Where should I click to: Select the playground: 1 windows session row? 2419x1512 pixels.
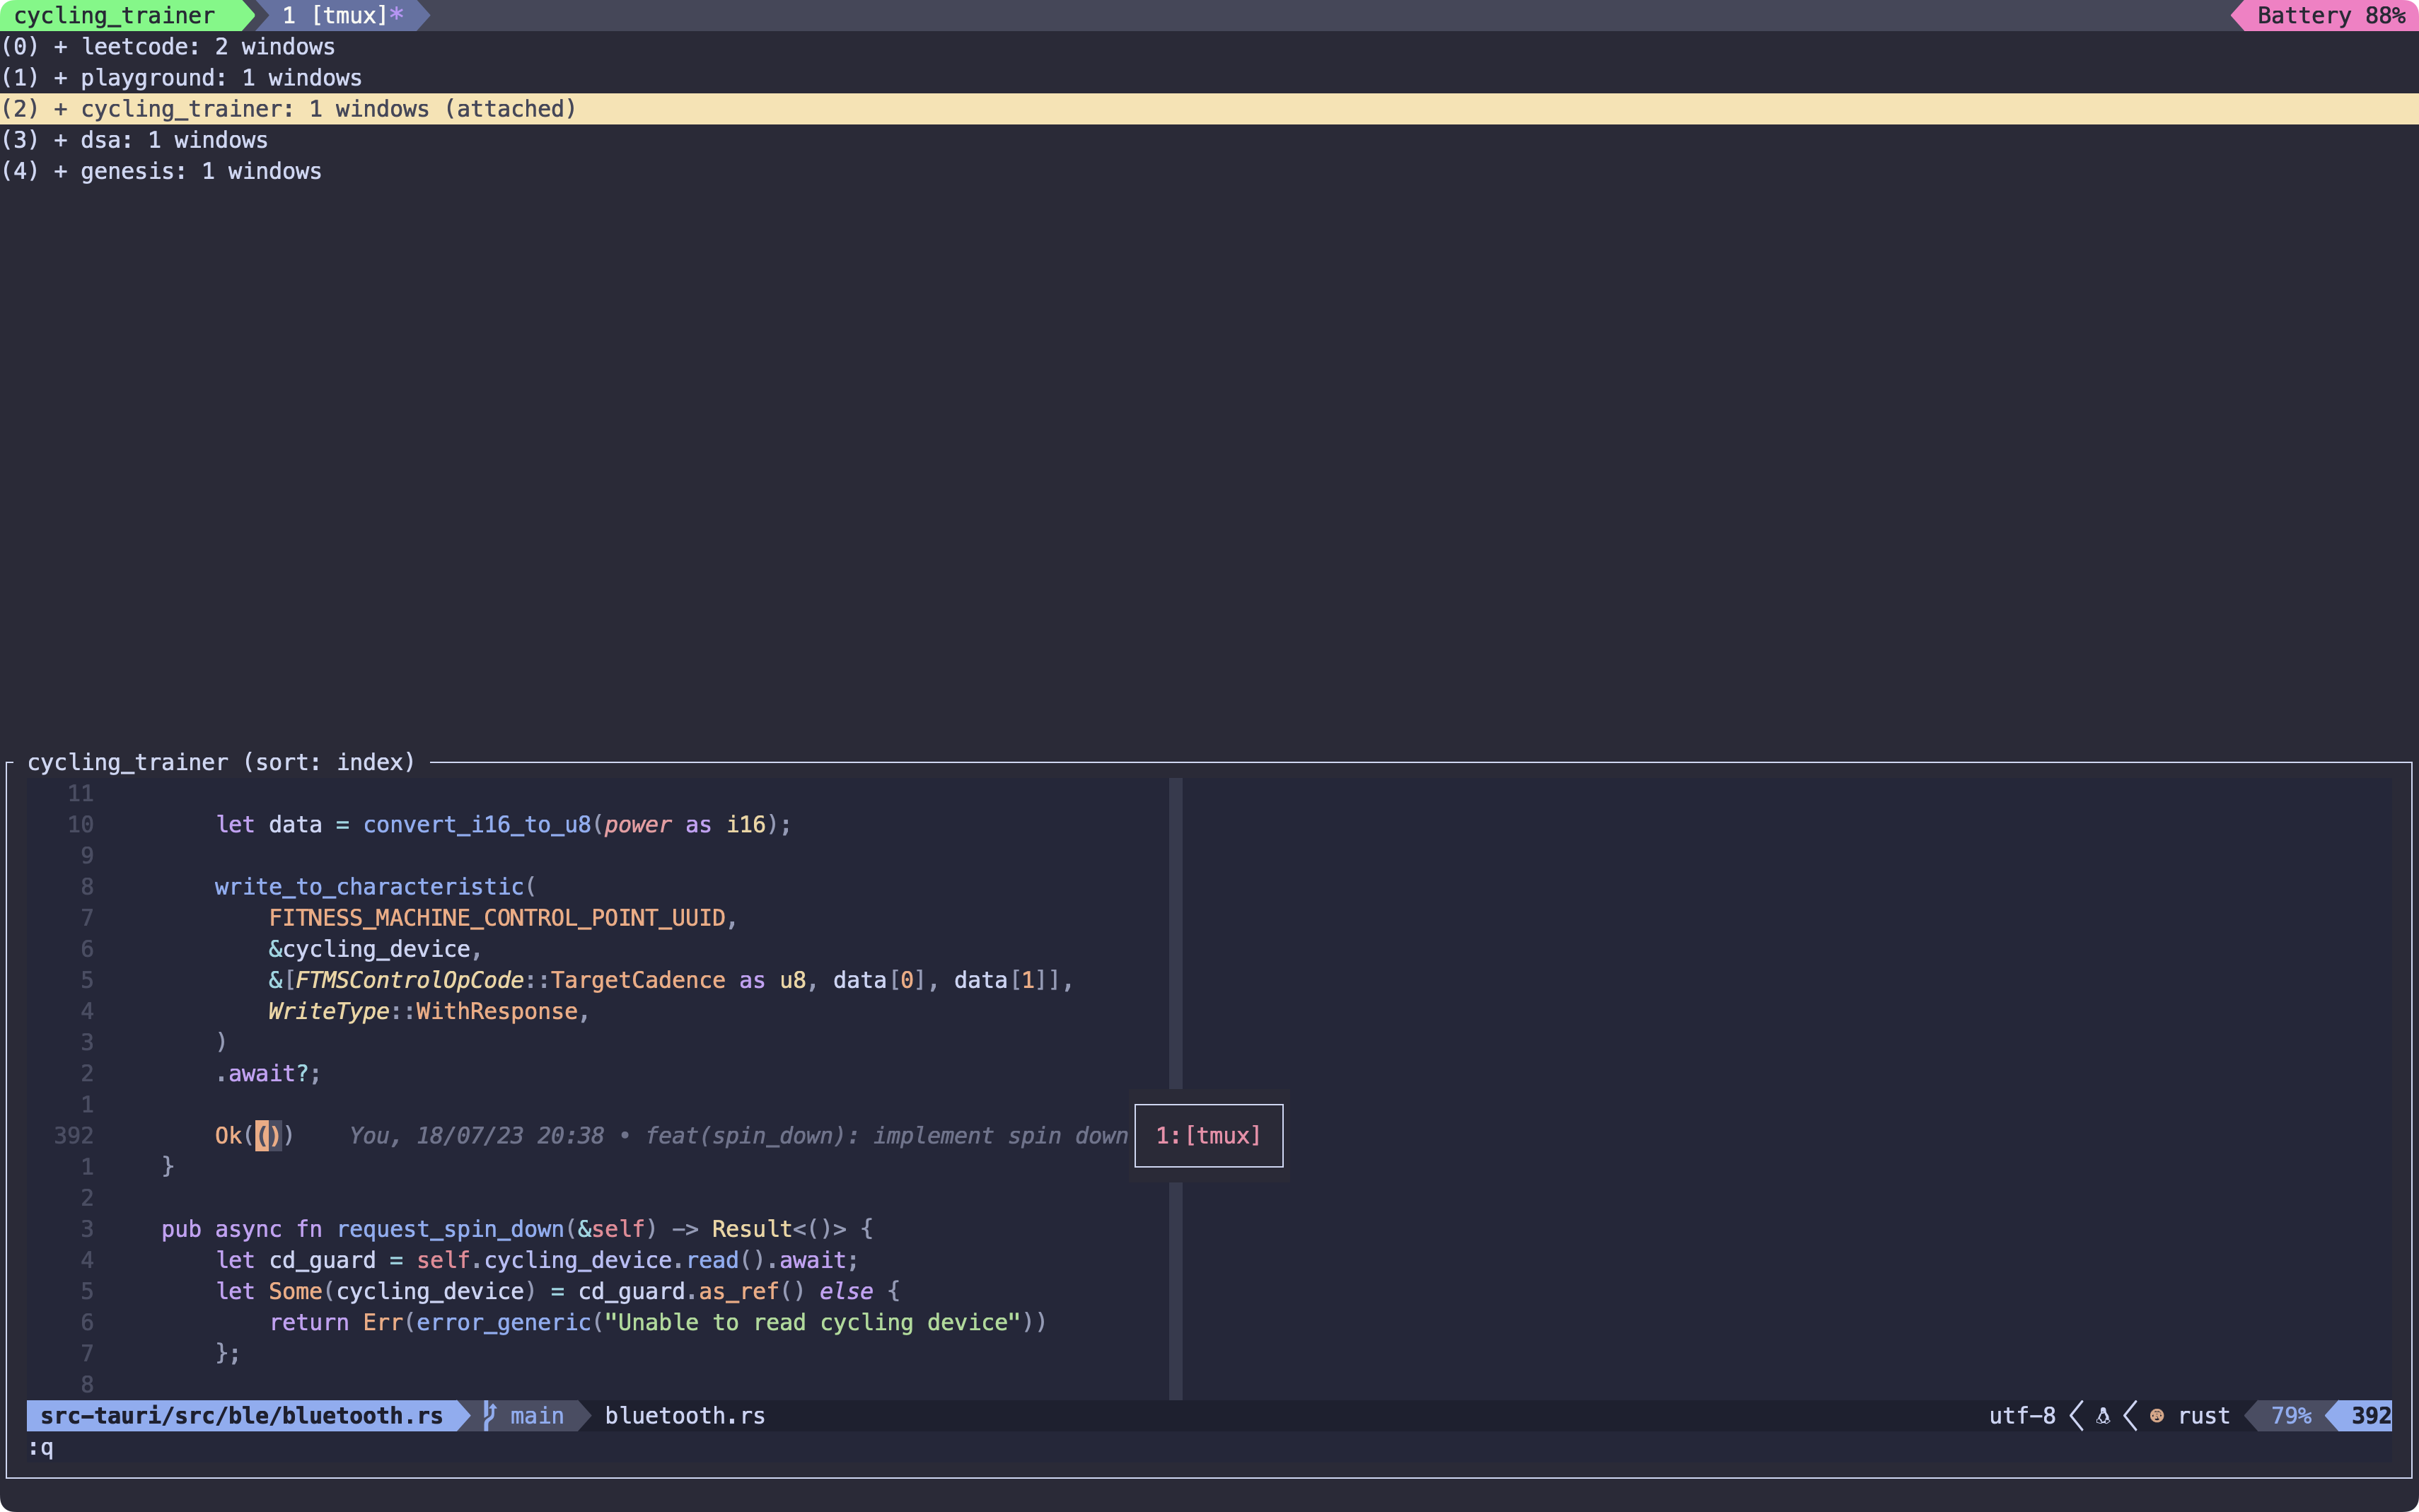coord(1209,78)
